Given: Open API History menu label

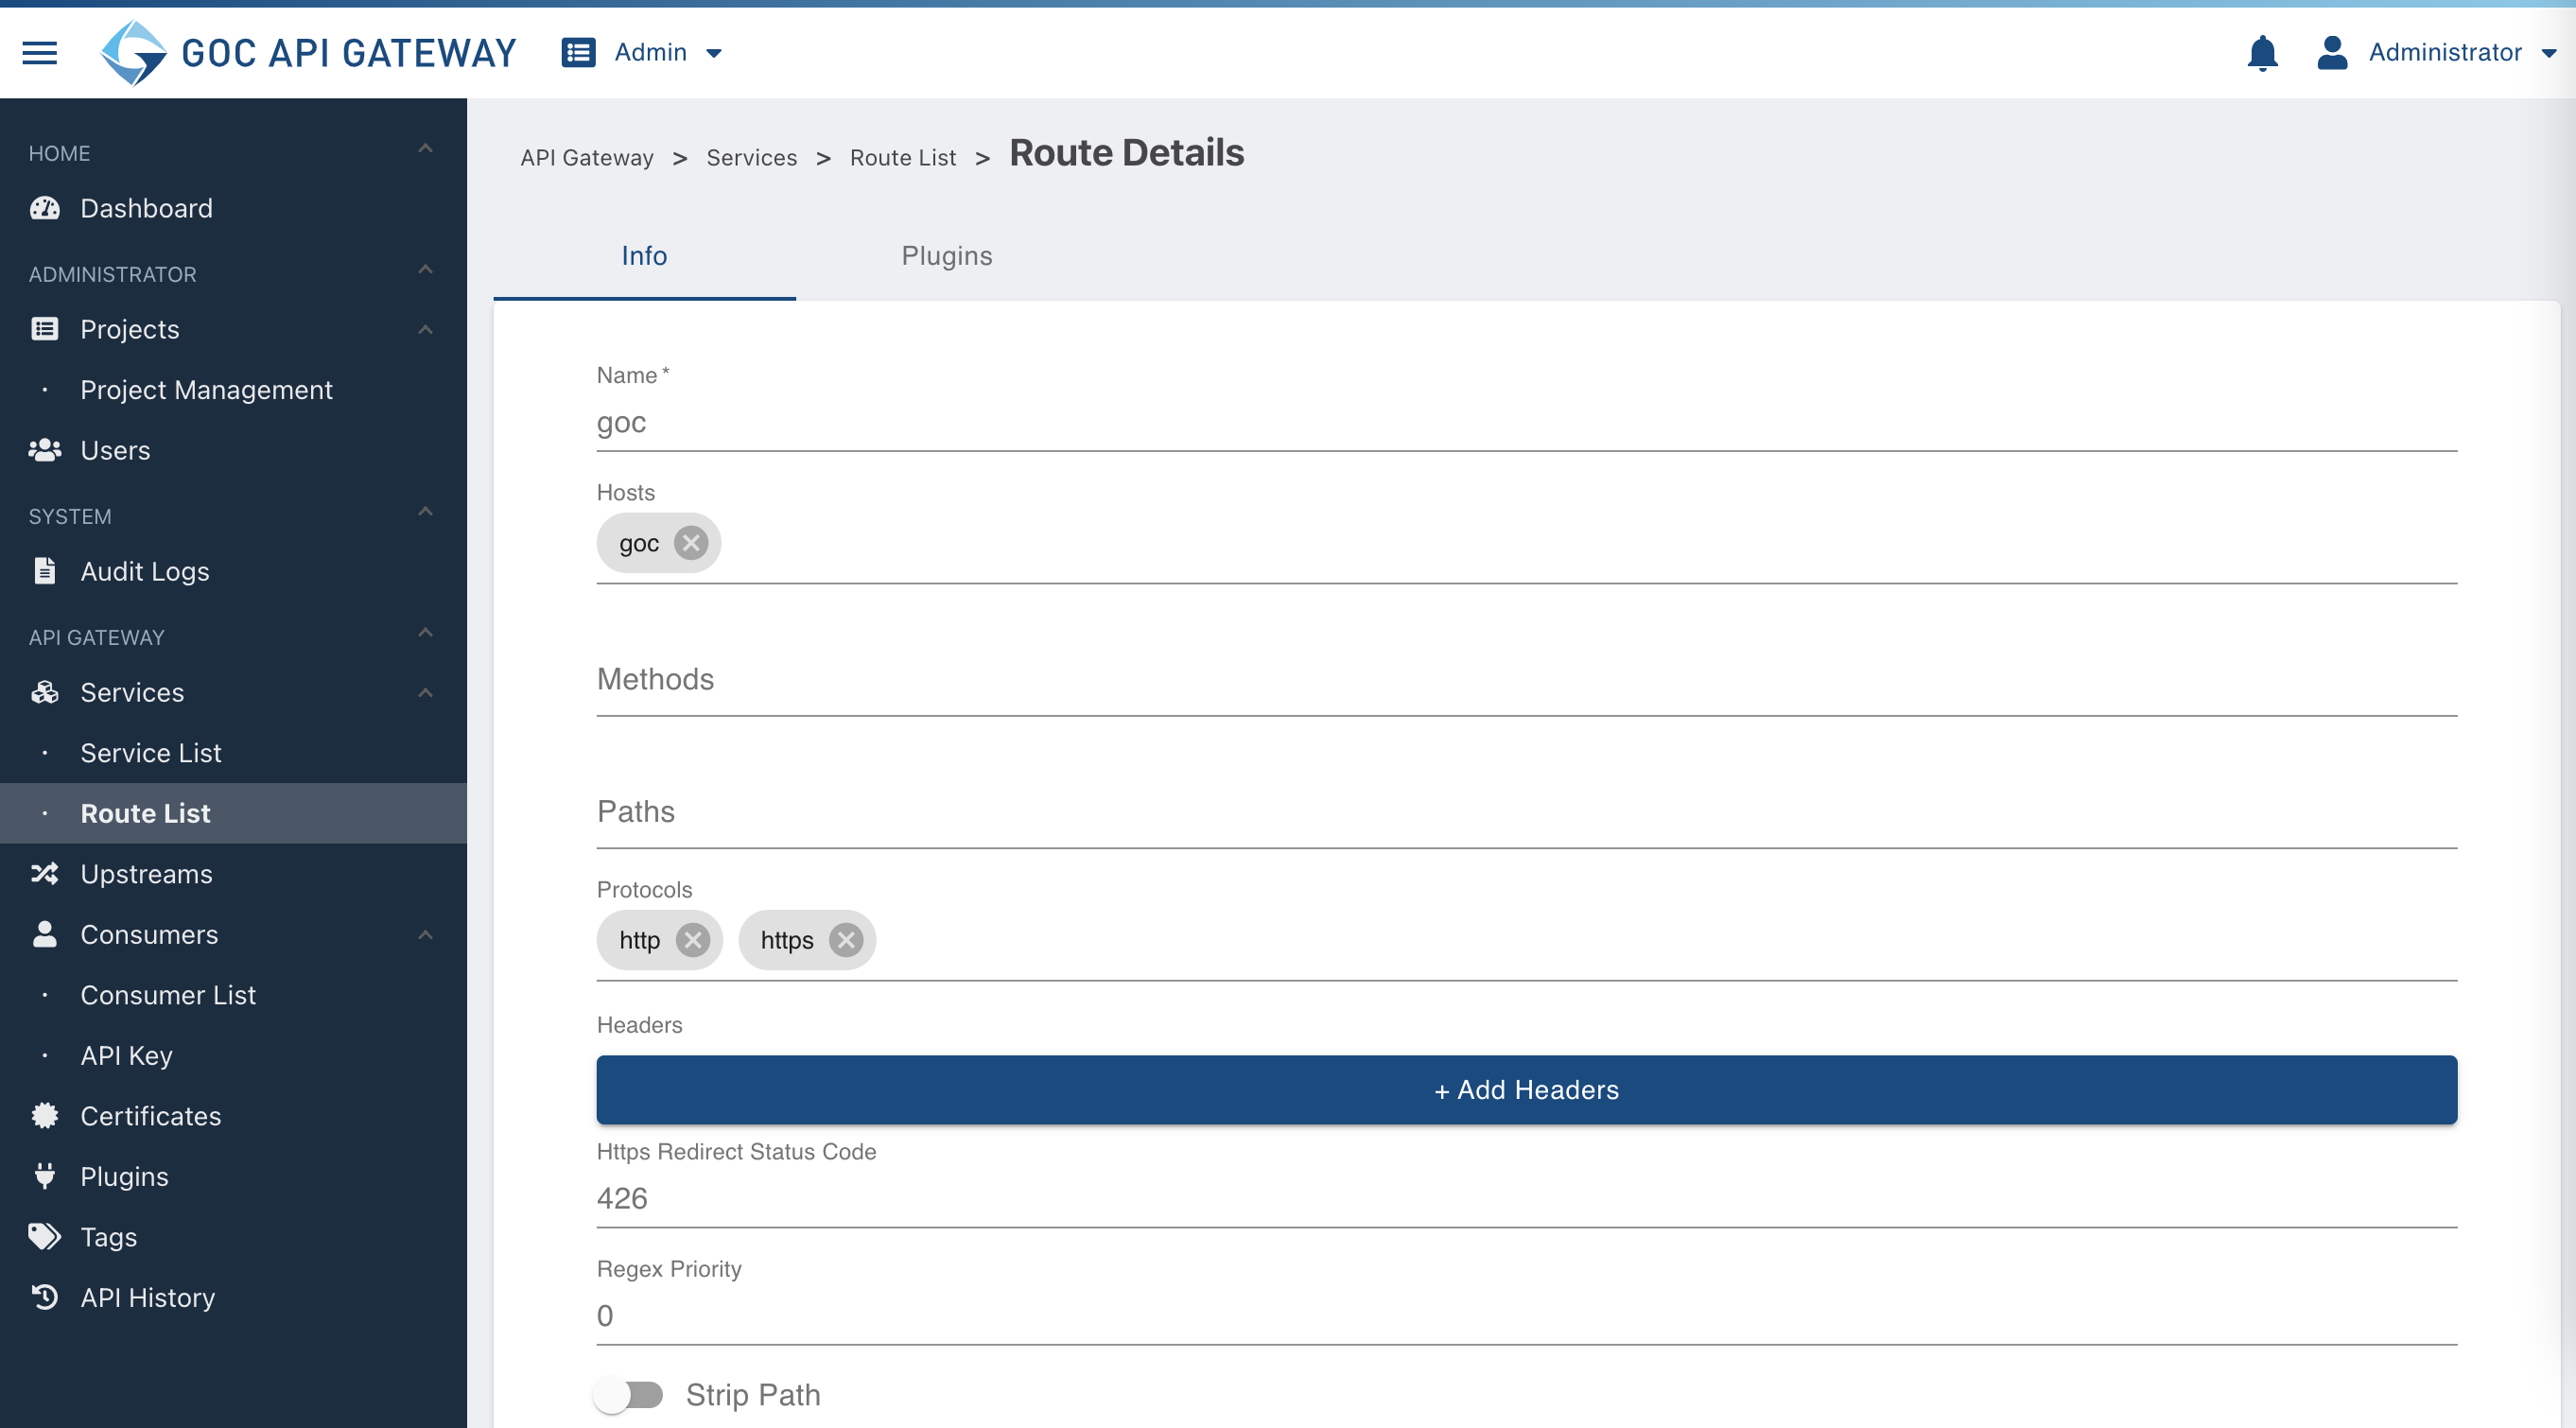Looking at the screenshot, I should pos(148,1297).
